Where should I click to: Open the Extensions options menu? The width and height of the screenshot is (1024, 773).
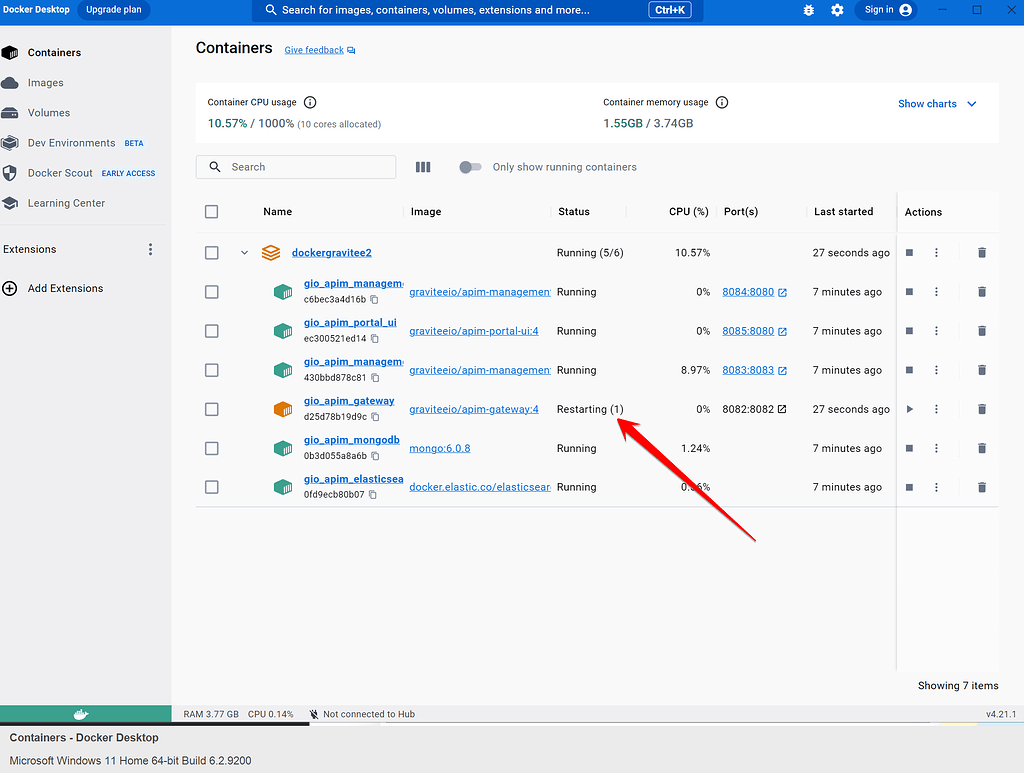click(x=151, y=248)
